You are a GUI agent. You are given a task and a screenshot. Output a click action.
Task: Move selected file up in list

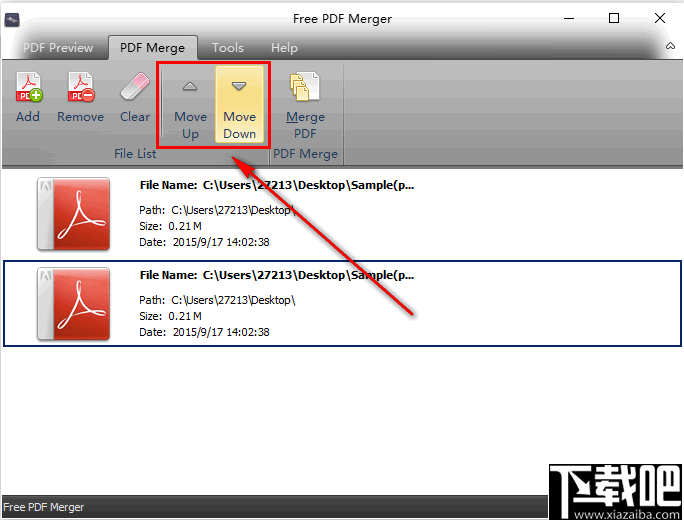coord(190,105)
